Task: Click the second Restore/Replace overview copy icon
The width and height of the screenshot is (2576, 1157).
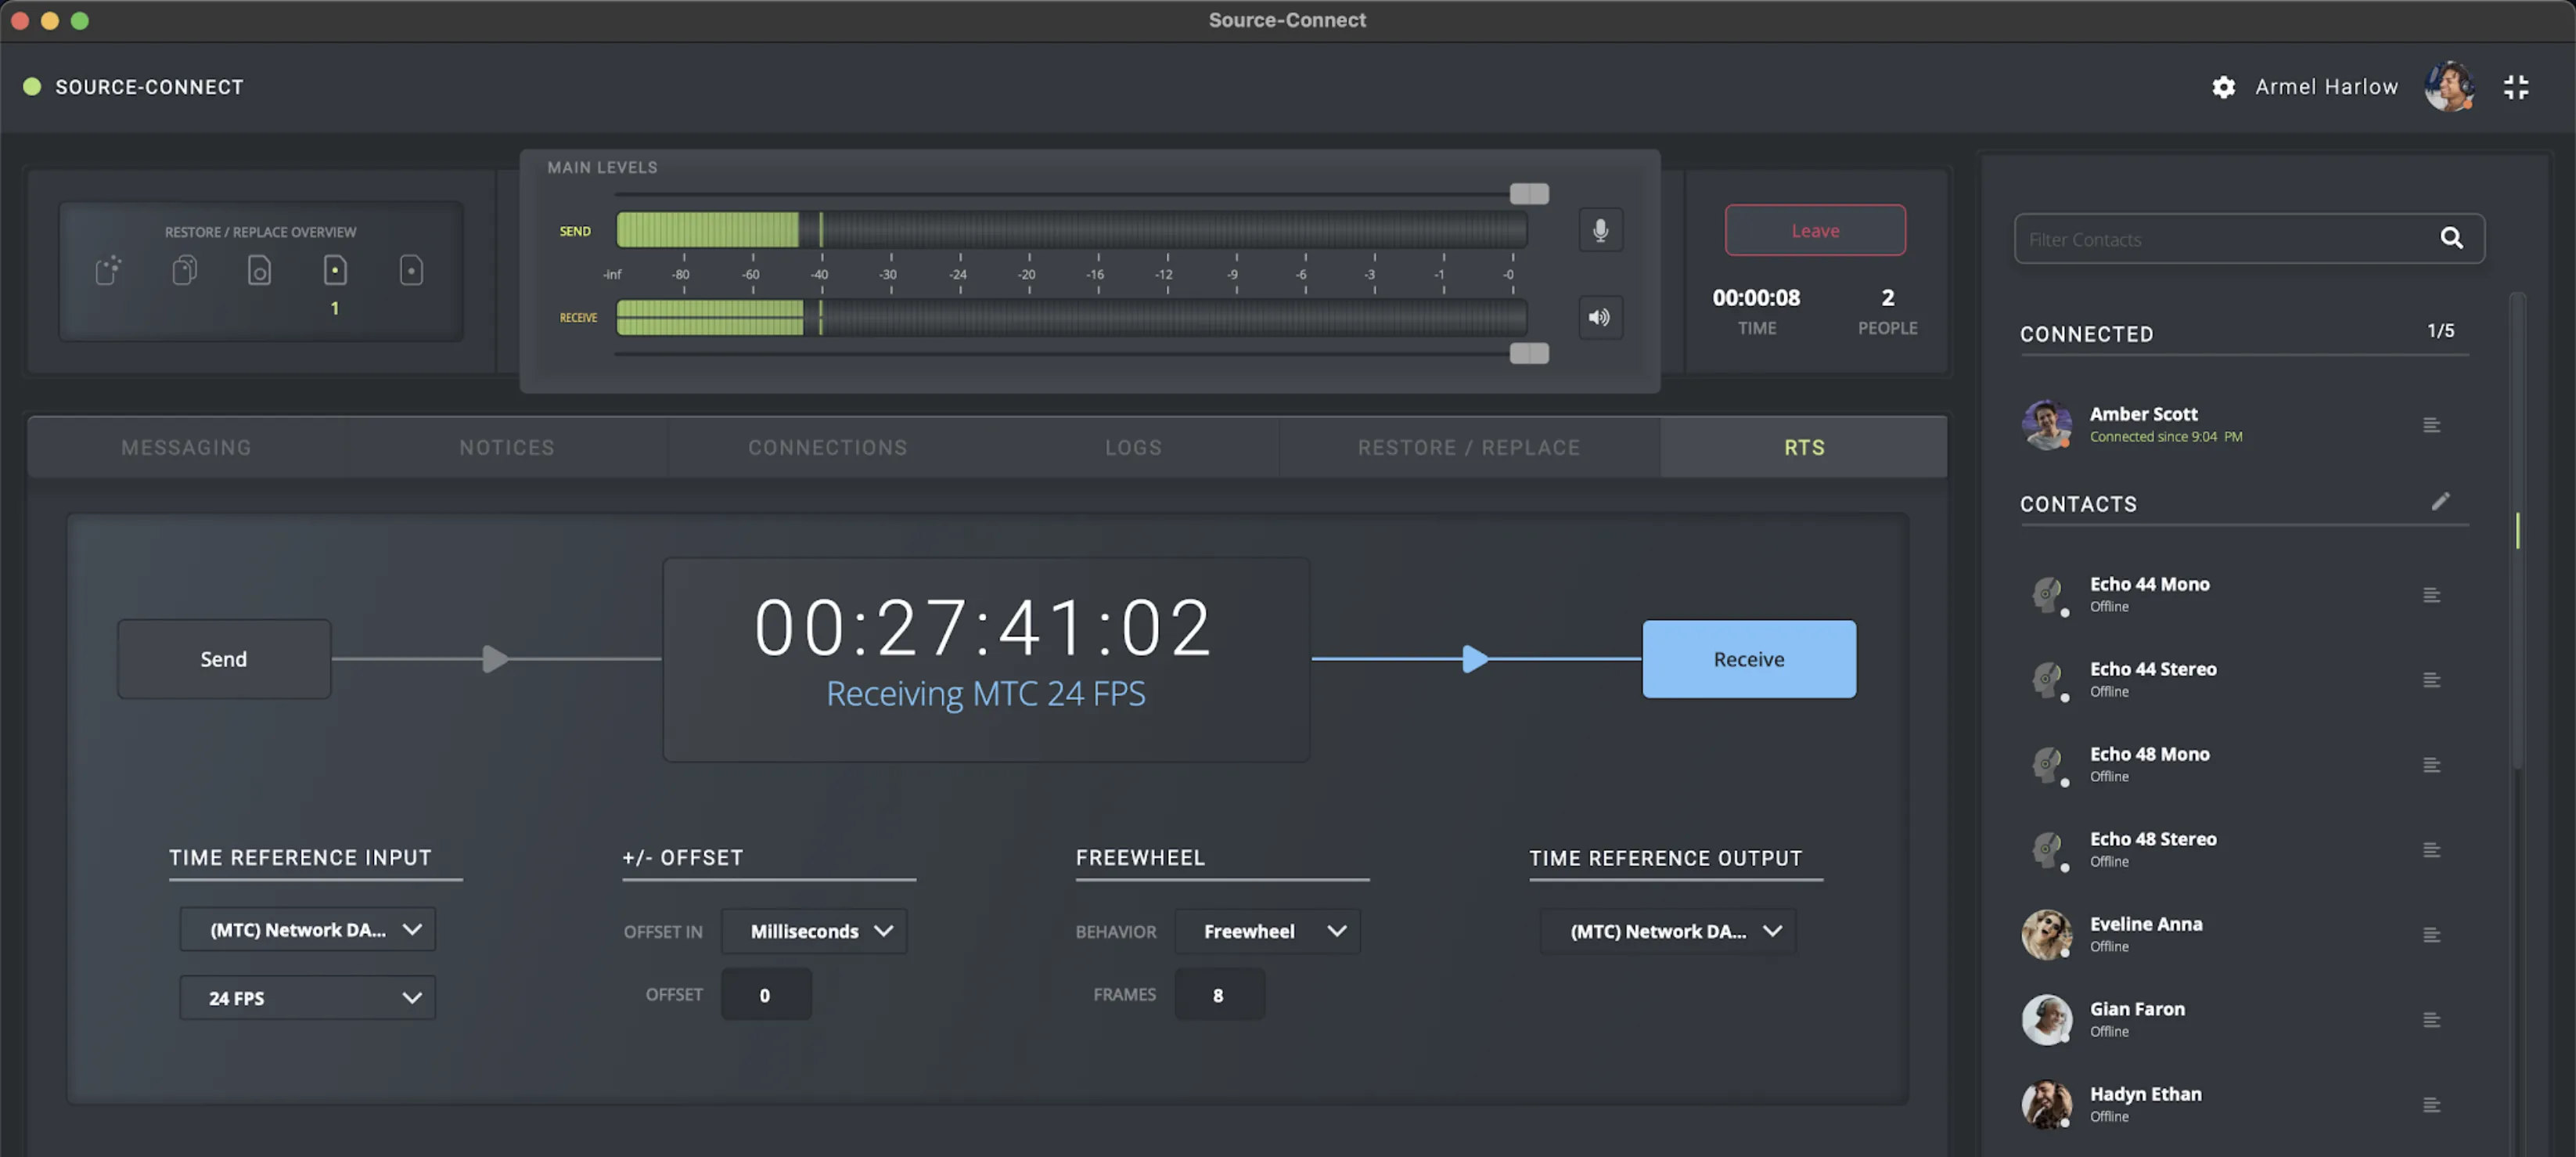Action: pyautogui.click(x=184, y=270)
